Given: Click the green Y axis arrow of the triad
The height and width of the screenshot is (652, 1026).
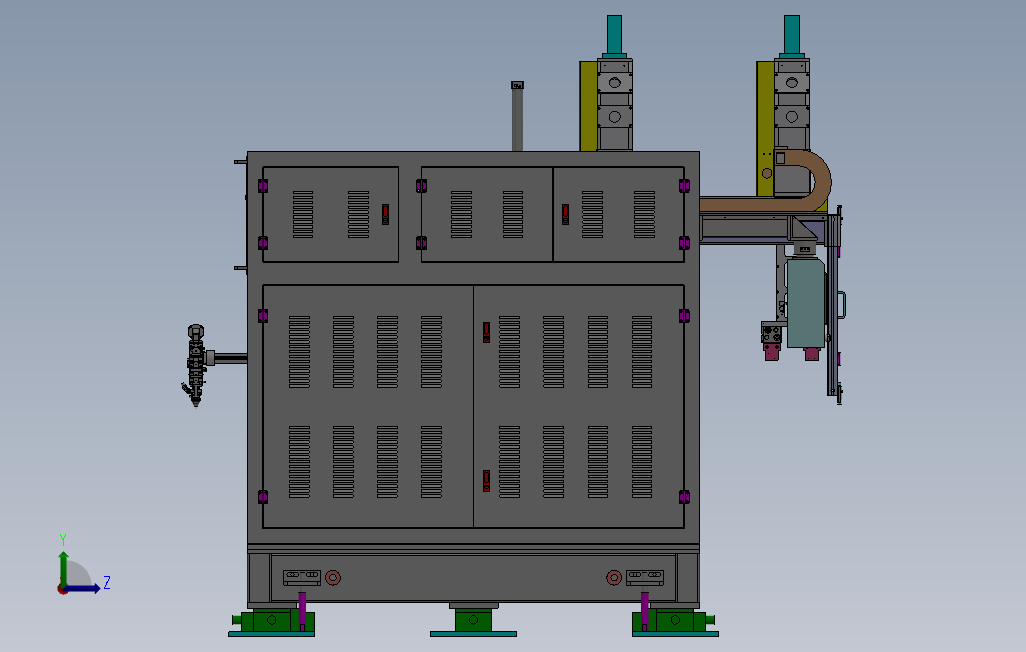Looking at the screenshot, I should pos(63,568).
